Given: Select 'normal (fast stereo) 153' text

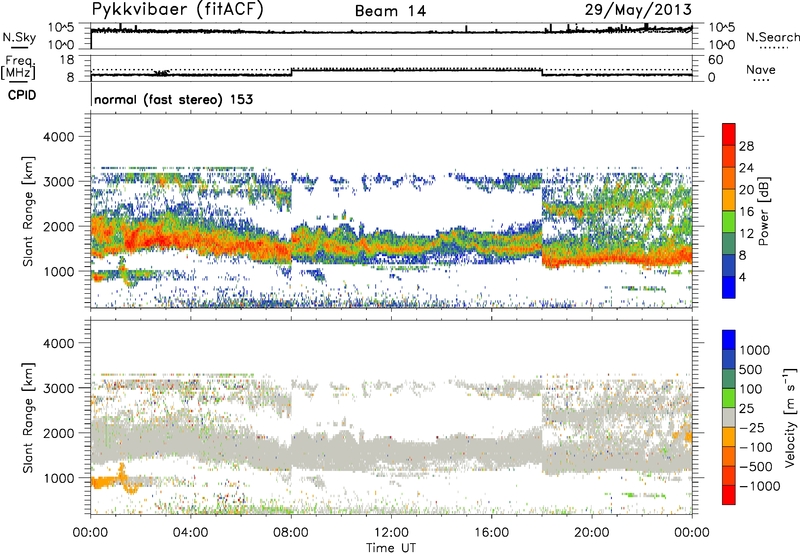Looking at the screenshot, I should click(173, 99).
